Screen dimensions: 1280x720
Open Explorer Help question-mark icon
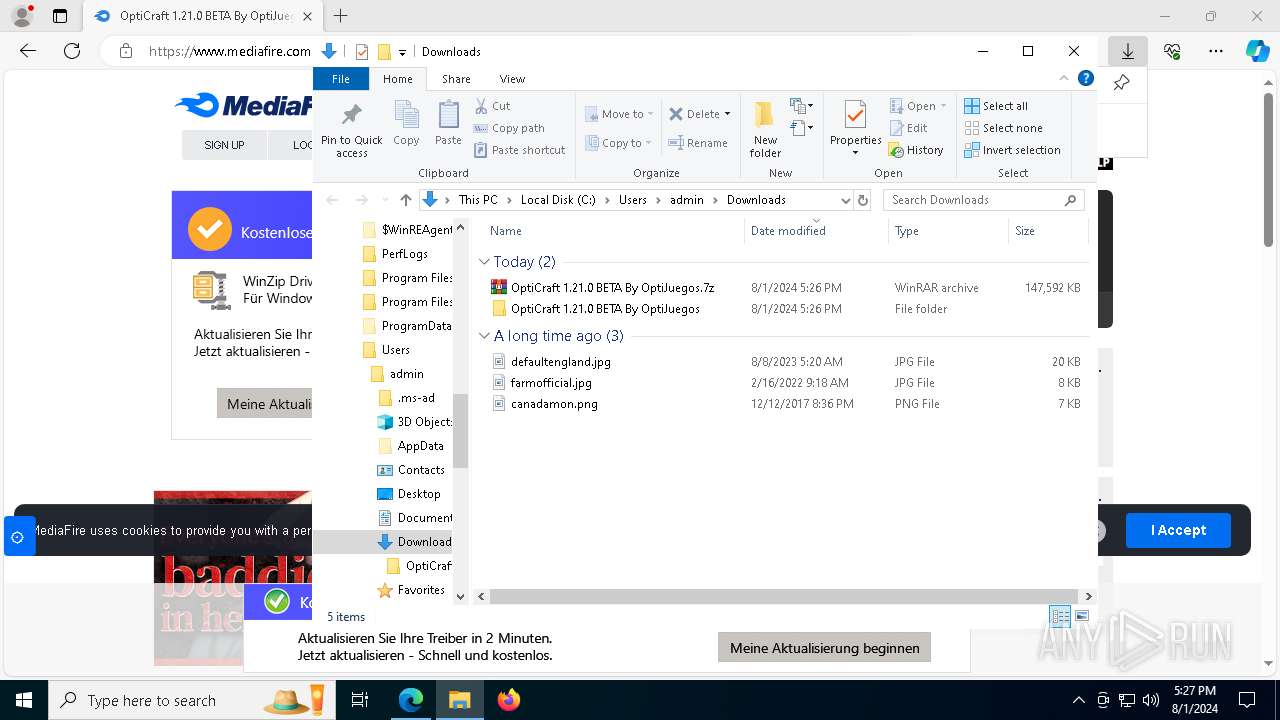(1086, 78)
